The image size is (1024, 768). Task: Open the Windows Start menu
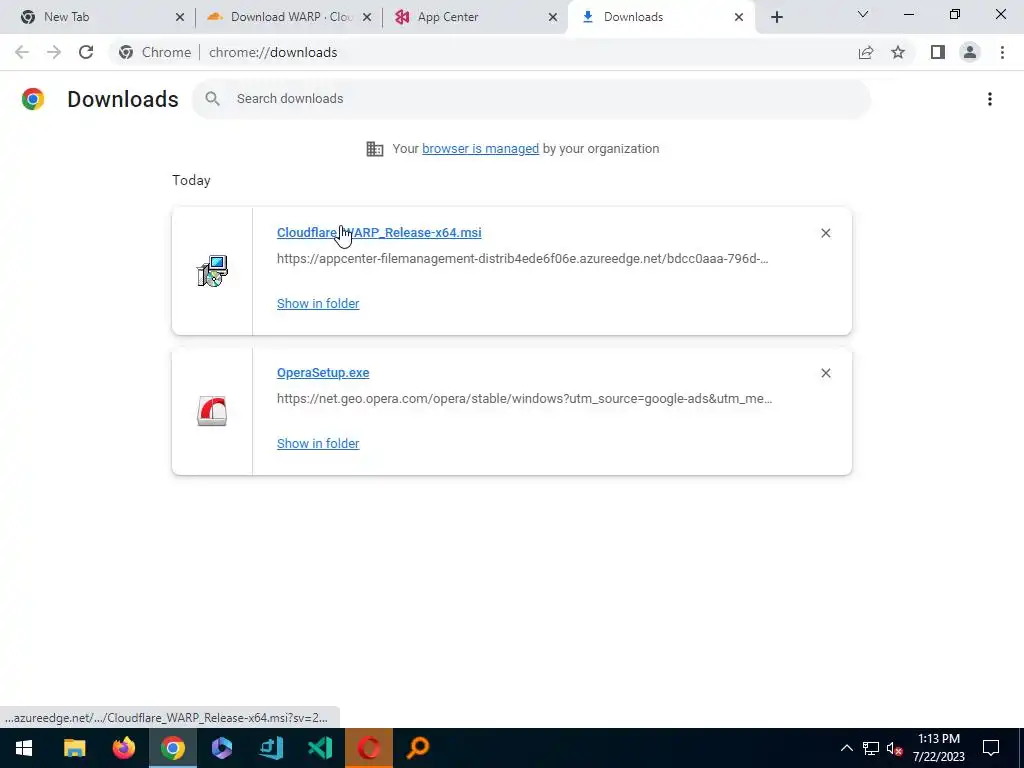(x=24, y=748)
